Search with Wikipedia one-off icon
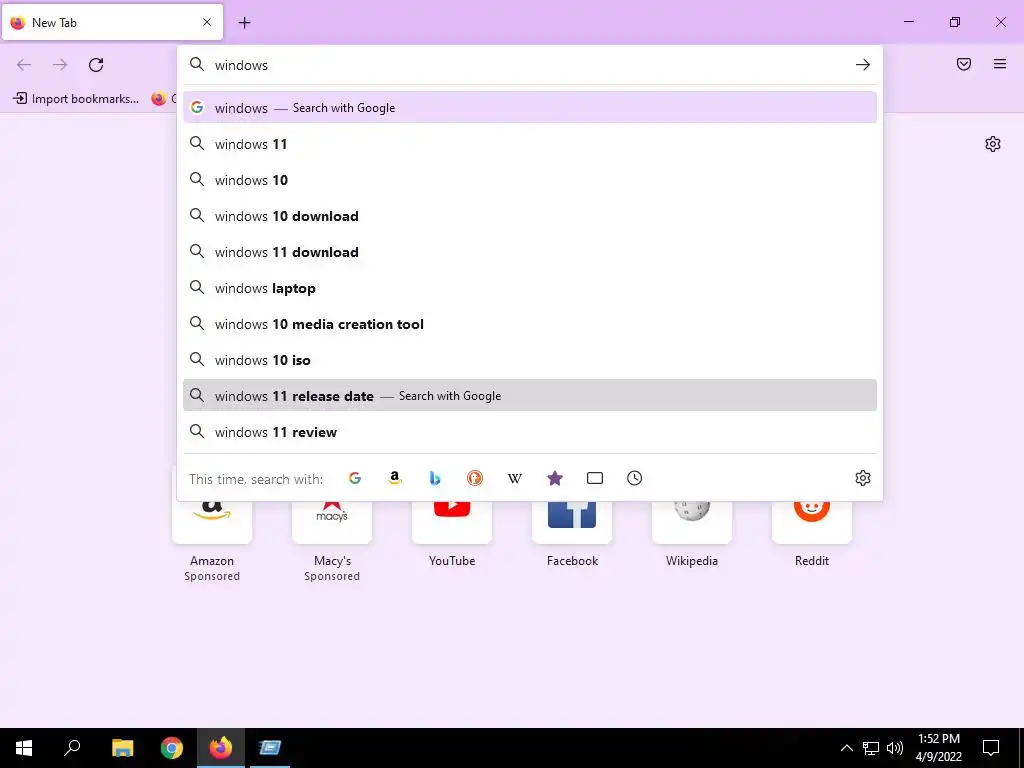The image size is (1024, 768). tap(515, 478)
